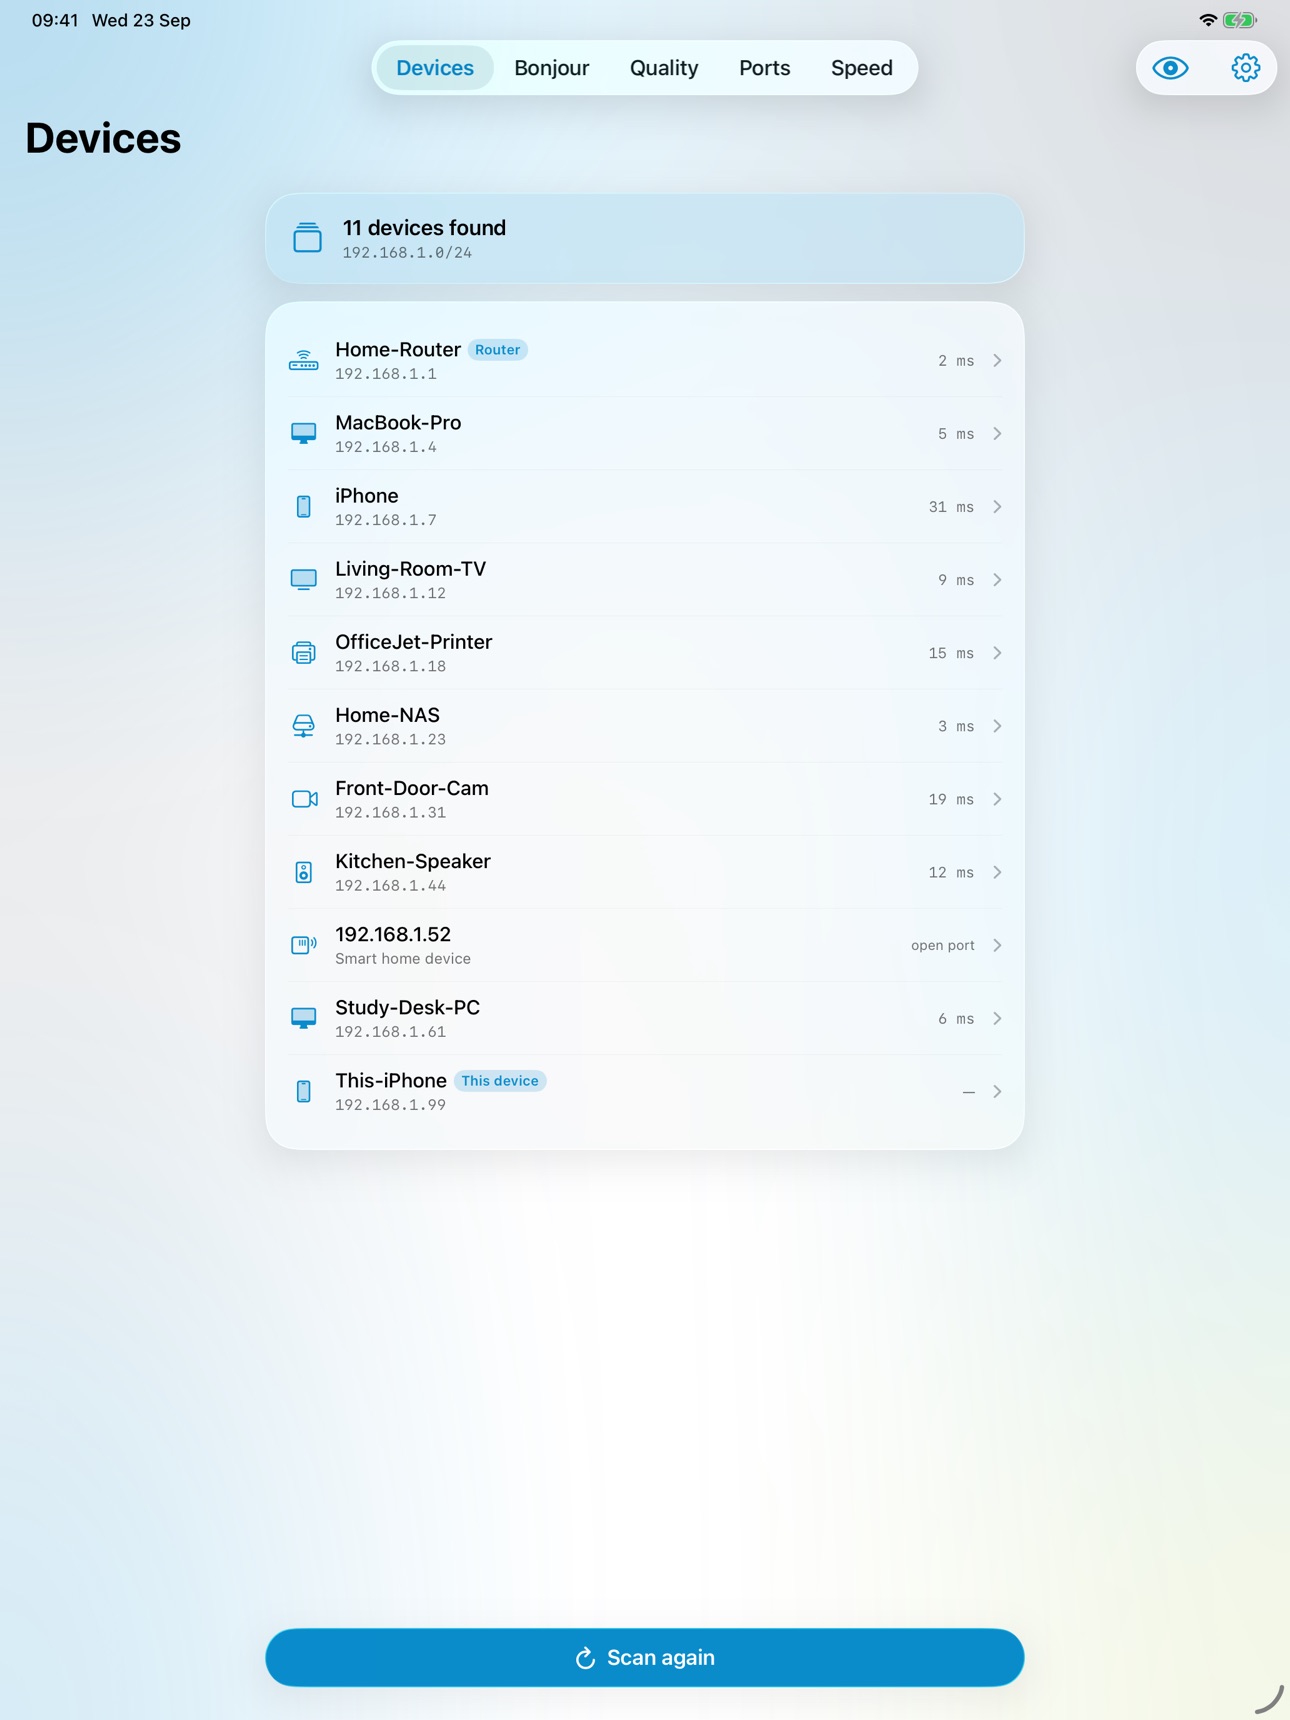Switch to the Bonjour tab
The image size is (1290, 1720).
[552, 68]
